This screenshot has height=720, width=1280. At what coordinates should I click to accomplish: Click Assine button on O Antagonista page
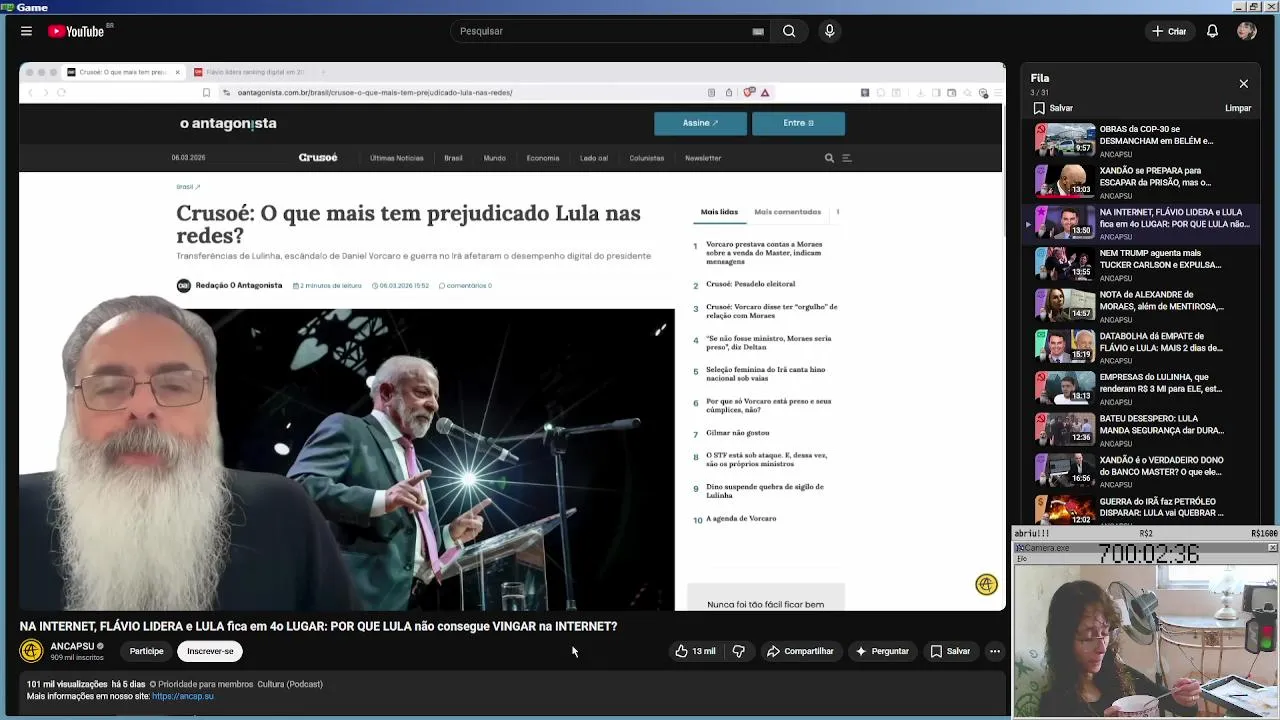(x=700, y=123)
